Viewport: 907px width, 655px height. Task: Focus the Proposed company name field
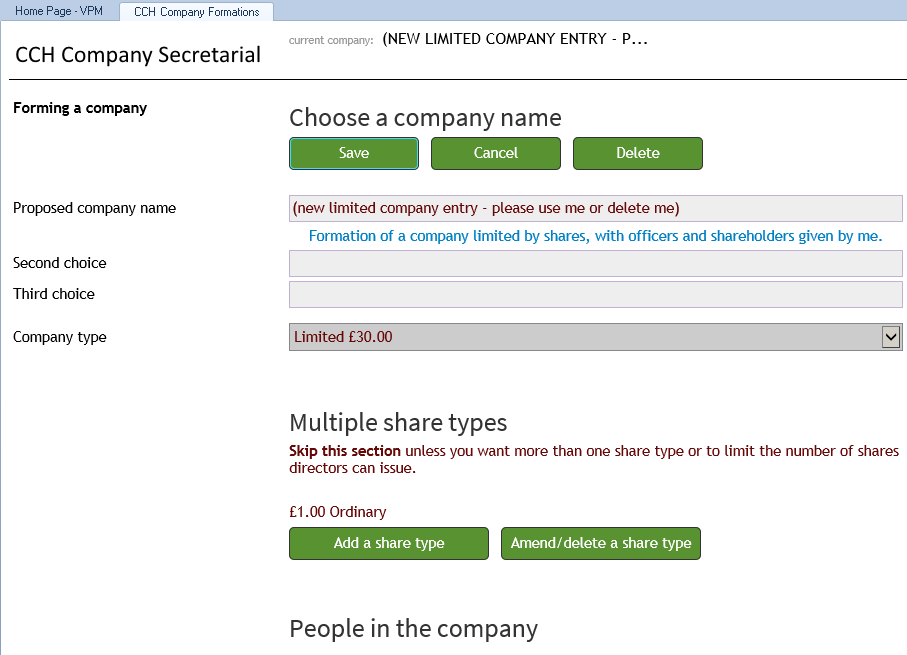pos(595,208)
